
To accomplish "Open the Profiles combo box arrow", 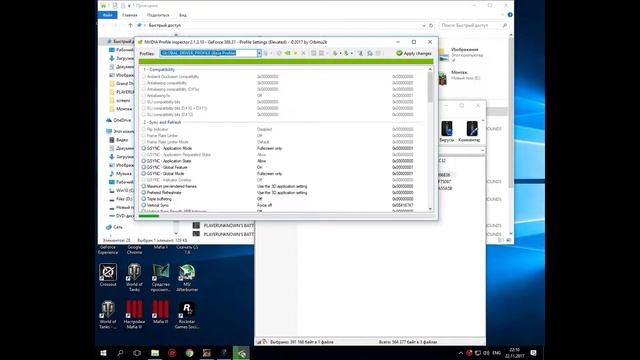I will click(259, 53).
